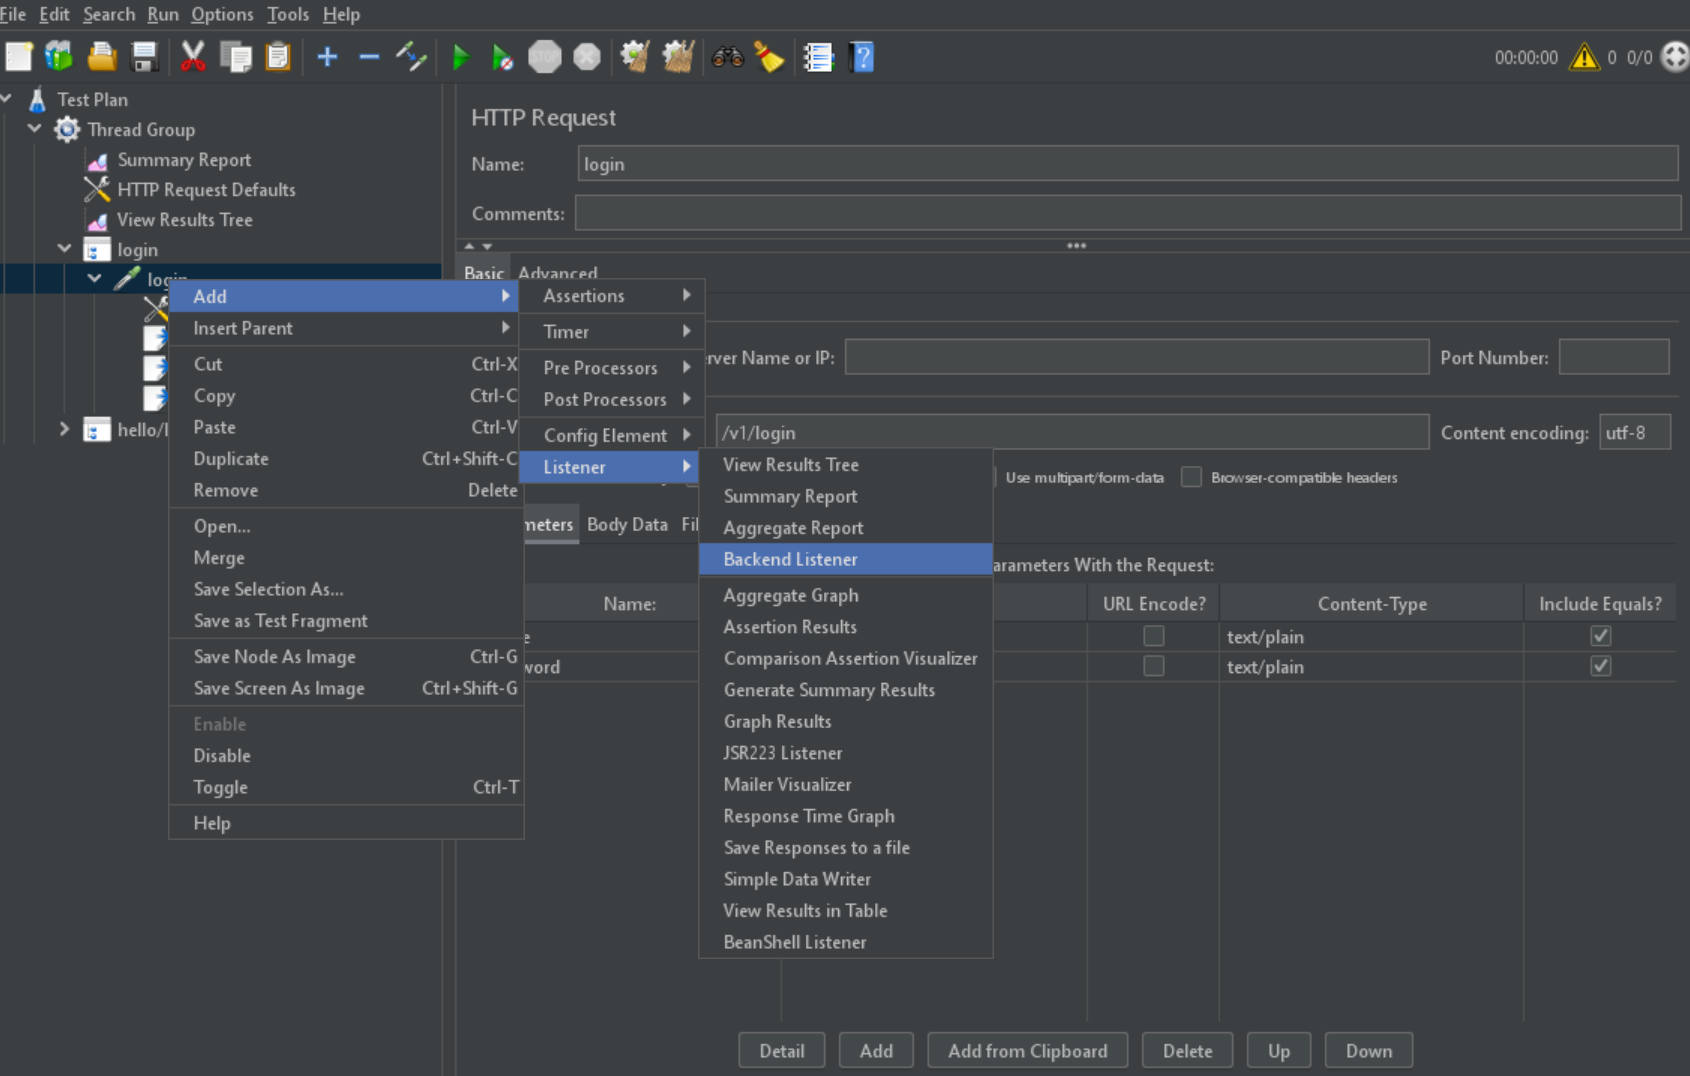Click the Collapse All minus icon
The height and width of the screenshot is (1076, 1690).
pyautogui.click(x=369, y=57)
